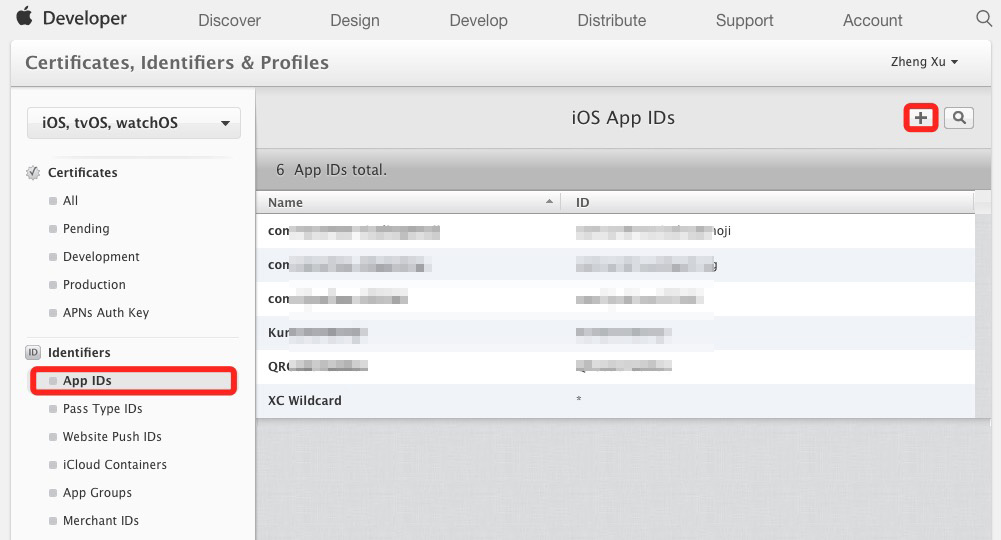
Task: Open the Account page link
Action: click(x=872, y=20)
